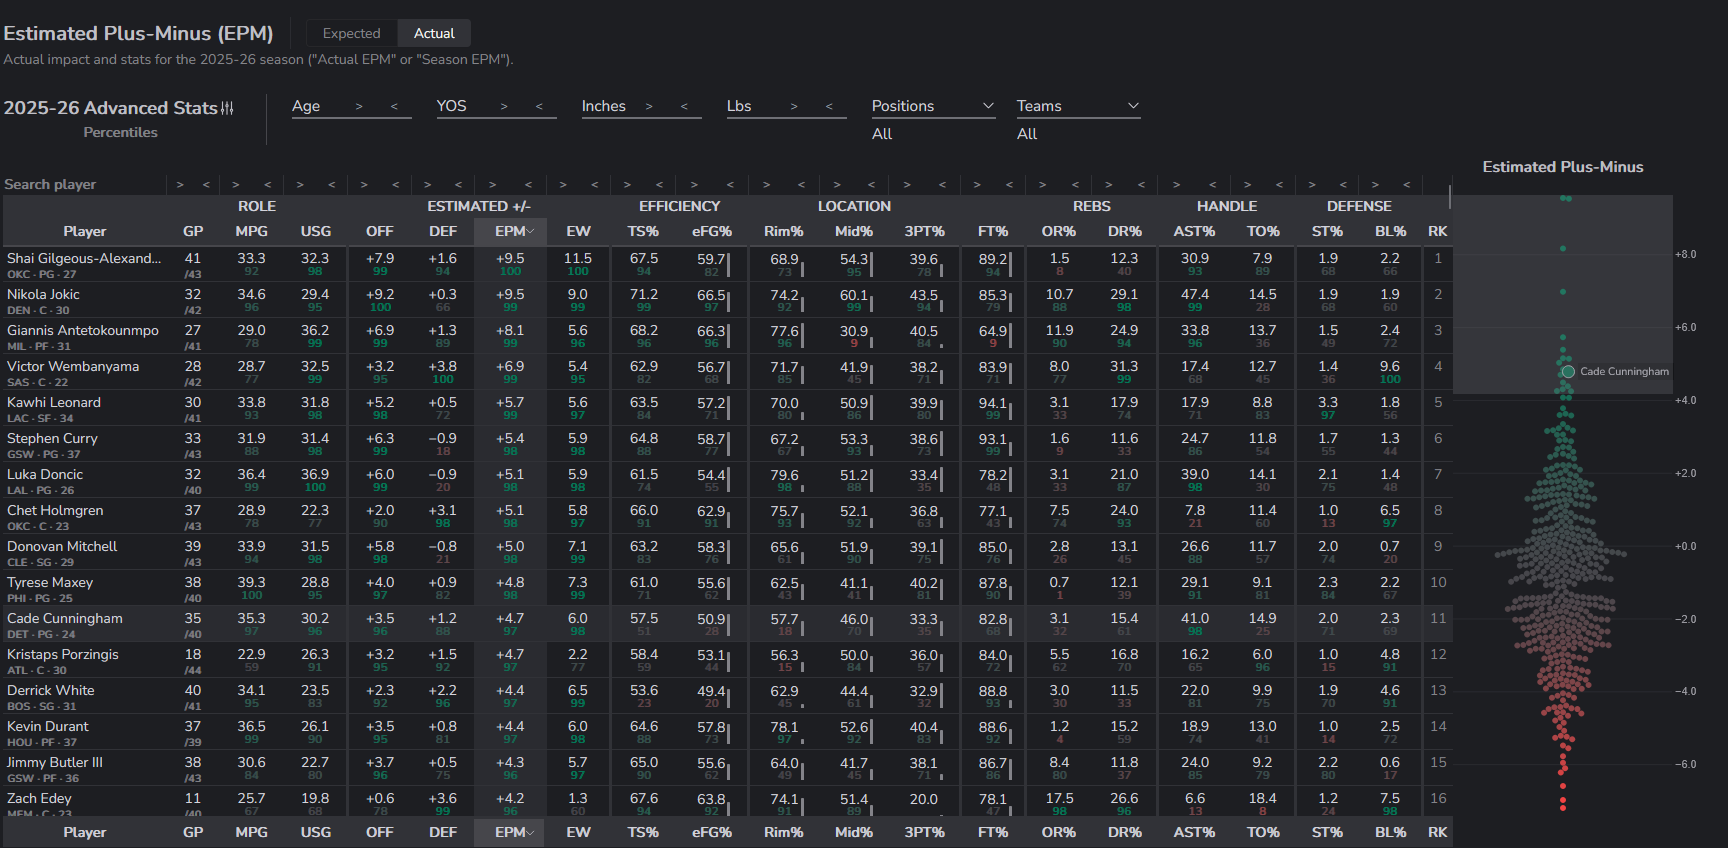
Task: Click the less-than filter above the eFG% column
Action: click(x=730, y=184)
